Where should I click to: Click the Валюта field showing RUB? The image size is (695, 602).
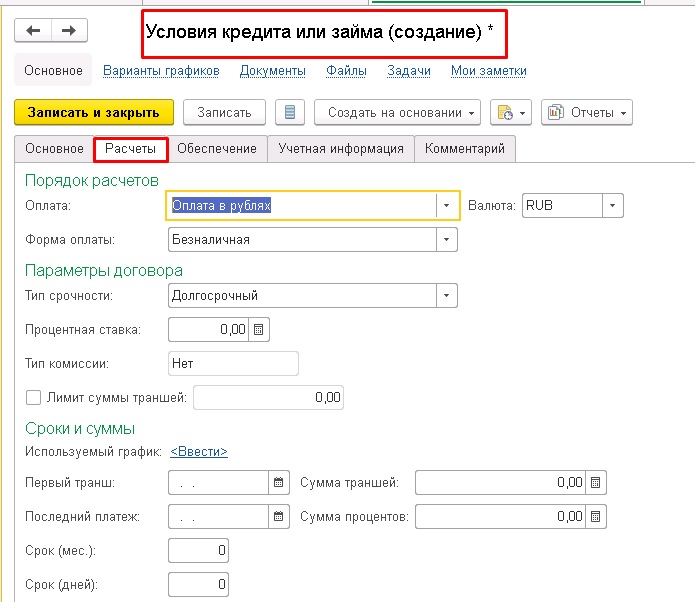click(562, 205)
